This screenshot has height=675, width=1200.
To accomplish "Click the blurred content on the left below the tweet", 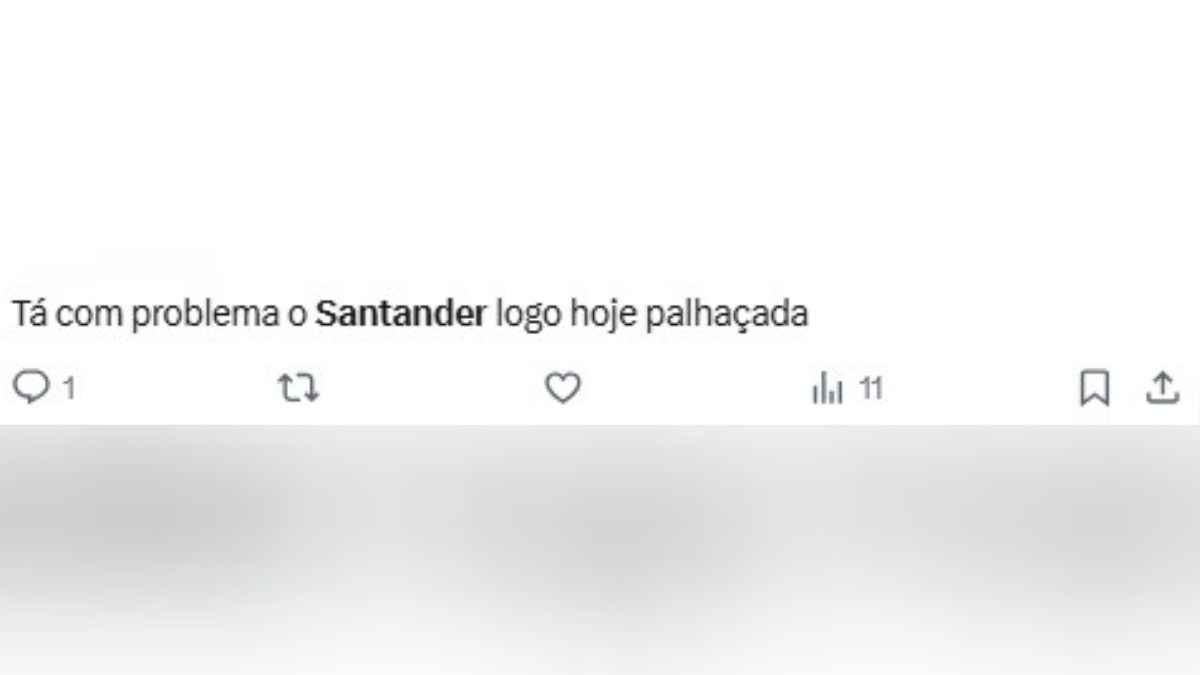I will [x=150, y=540].
